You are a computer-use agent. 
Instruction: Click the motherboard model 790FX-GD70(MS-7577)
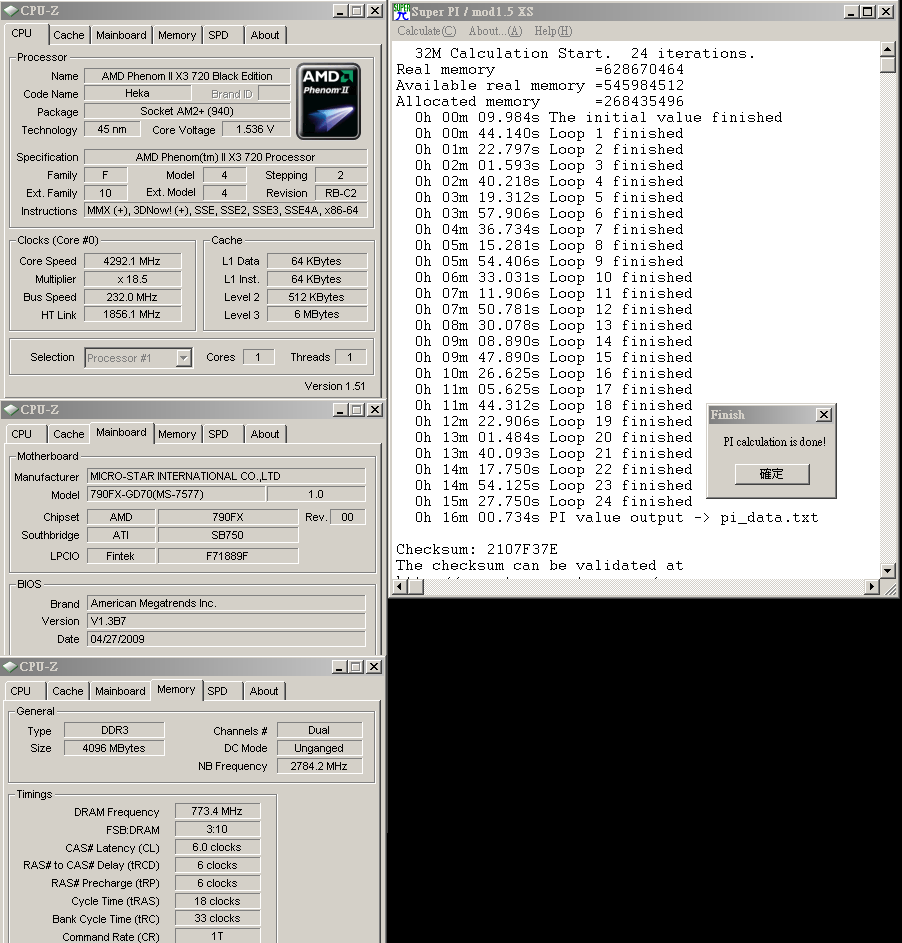pos(176,494)
